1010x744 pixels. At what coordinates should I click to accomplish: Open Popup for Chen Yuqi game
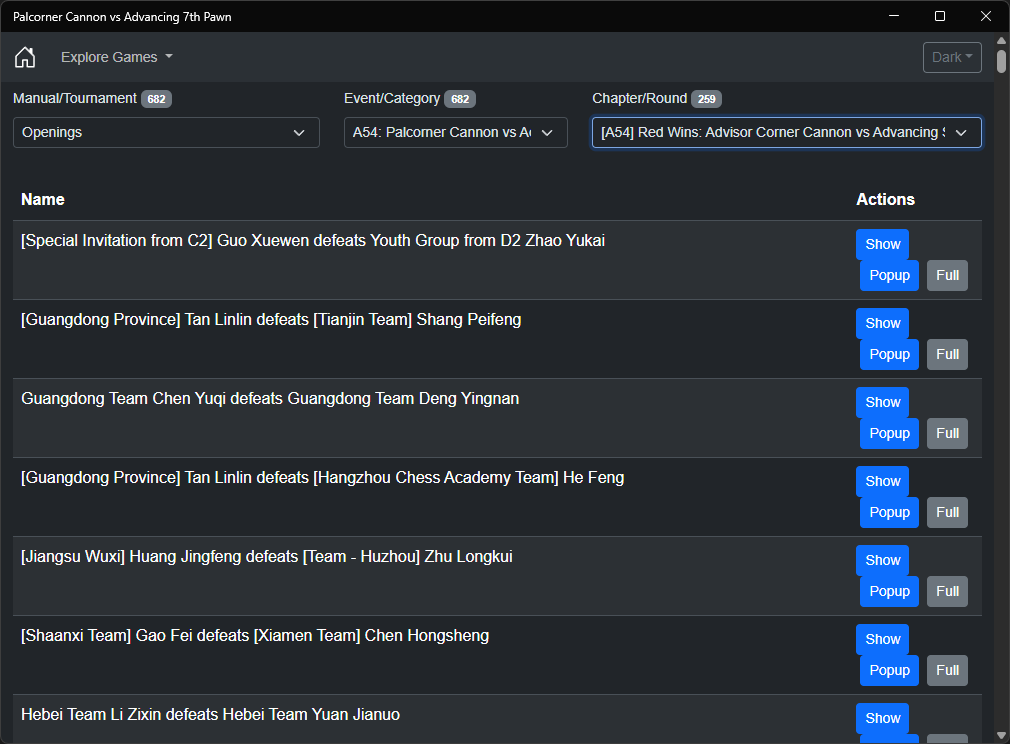tap(889, 433)
